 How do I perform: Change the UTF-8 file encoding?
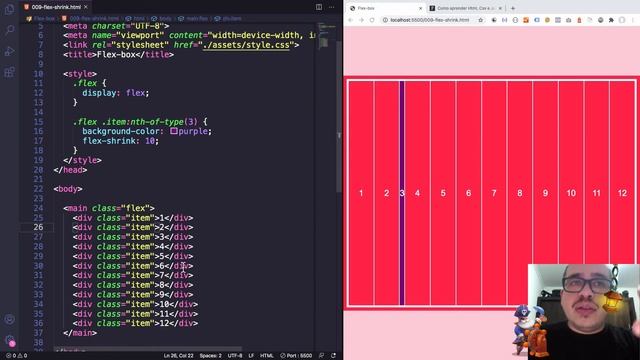[x=235, y=356]
